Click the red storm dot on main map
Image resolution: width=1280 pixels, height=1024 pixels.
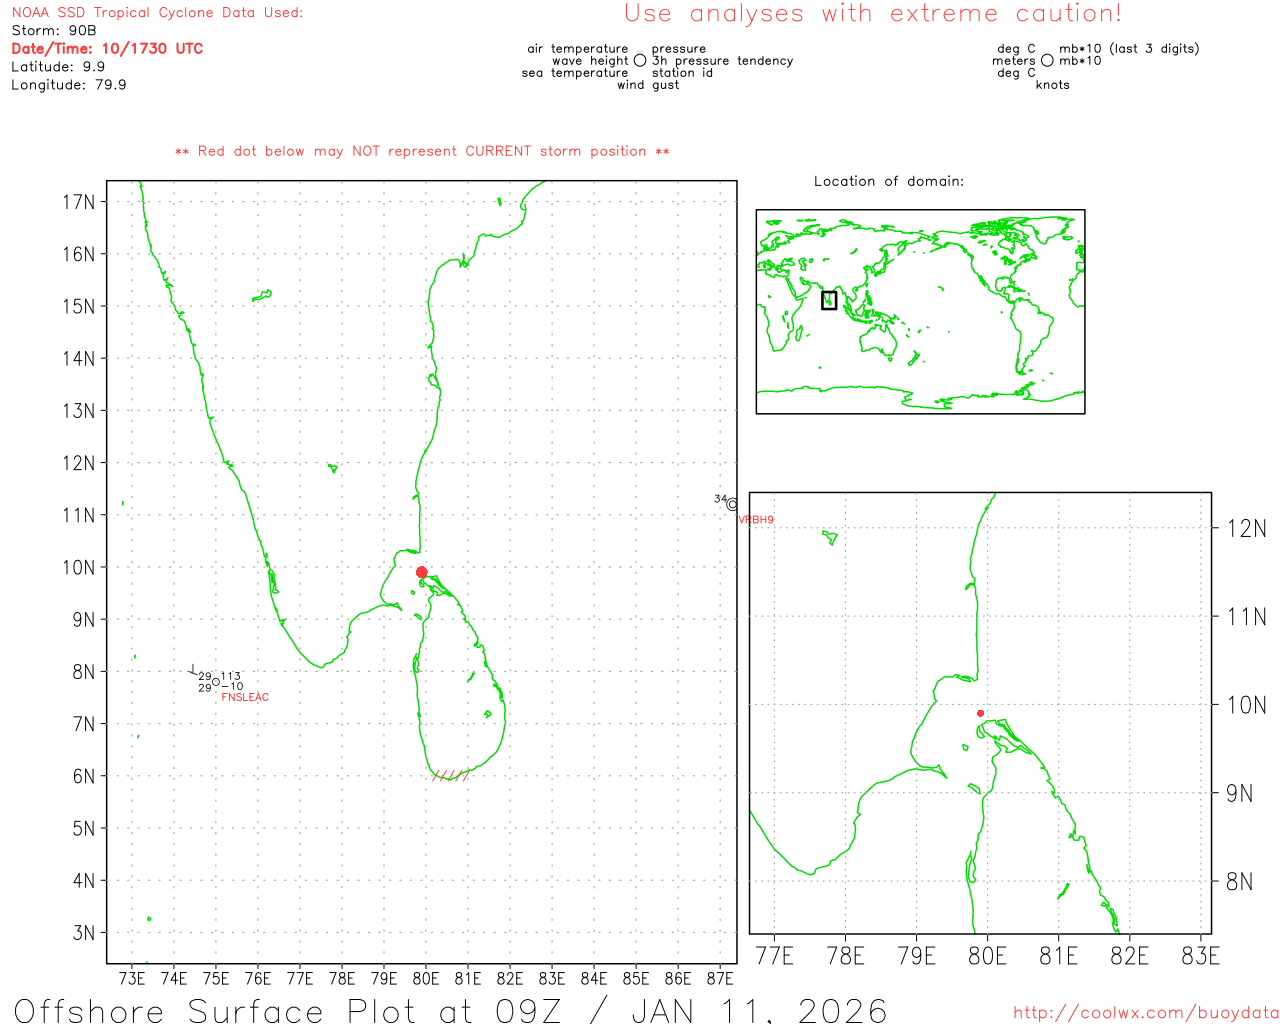tap(421, 572)
